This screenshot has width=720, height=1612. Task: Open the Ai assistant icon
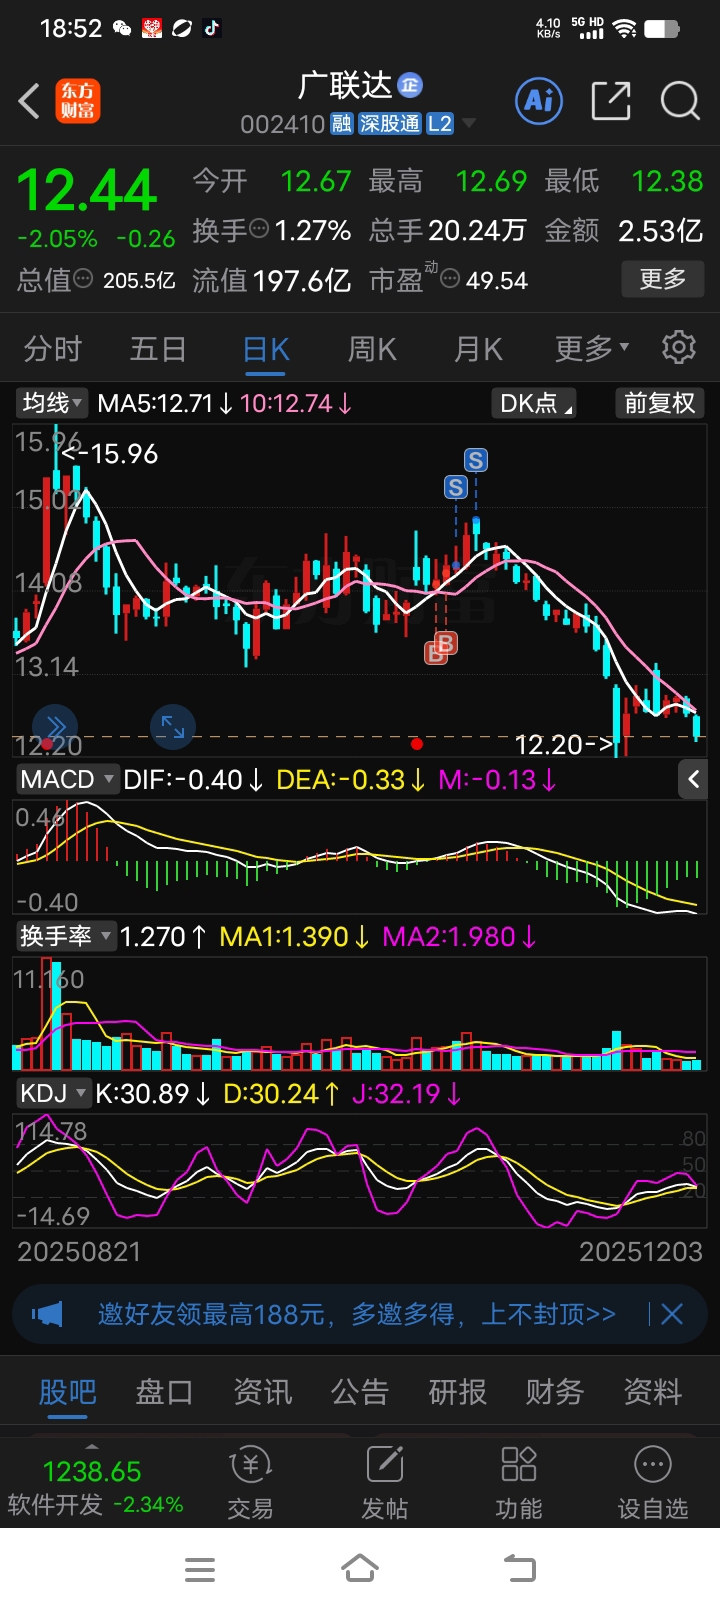click(539, 100)
